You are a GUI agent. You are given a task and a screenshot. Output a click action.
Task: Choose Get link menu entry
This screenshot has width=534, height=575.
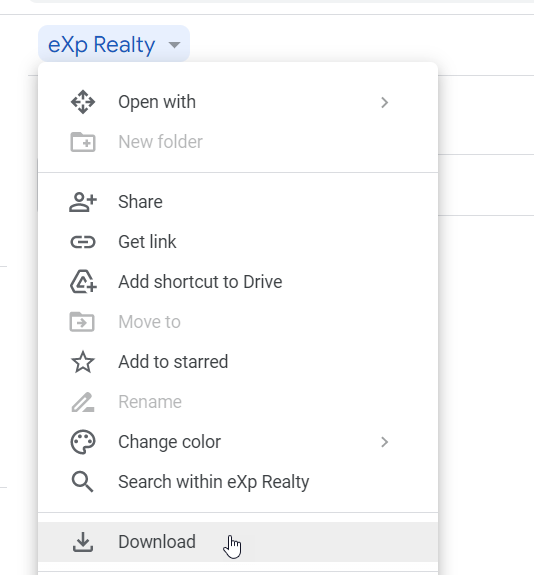238,242
